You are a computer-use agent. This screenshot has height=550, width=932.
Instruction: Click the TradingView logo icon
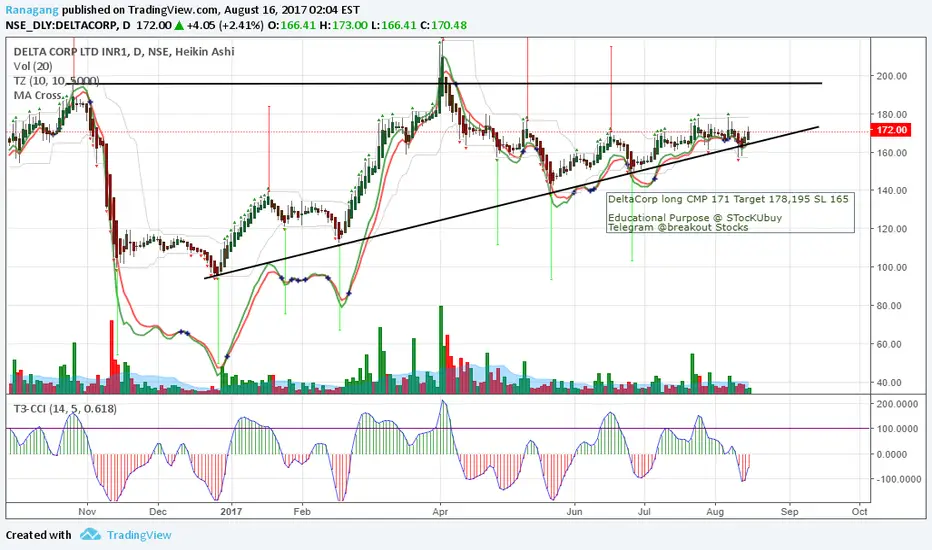[90, 534]
